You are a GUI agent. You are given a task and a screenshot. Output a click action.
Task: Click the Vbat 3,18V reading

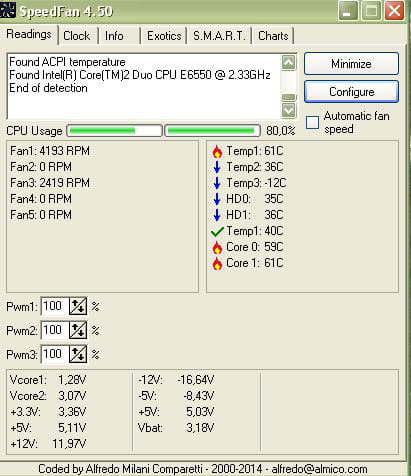[176, 428]
